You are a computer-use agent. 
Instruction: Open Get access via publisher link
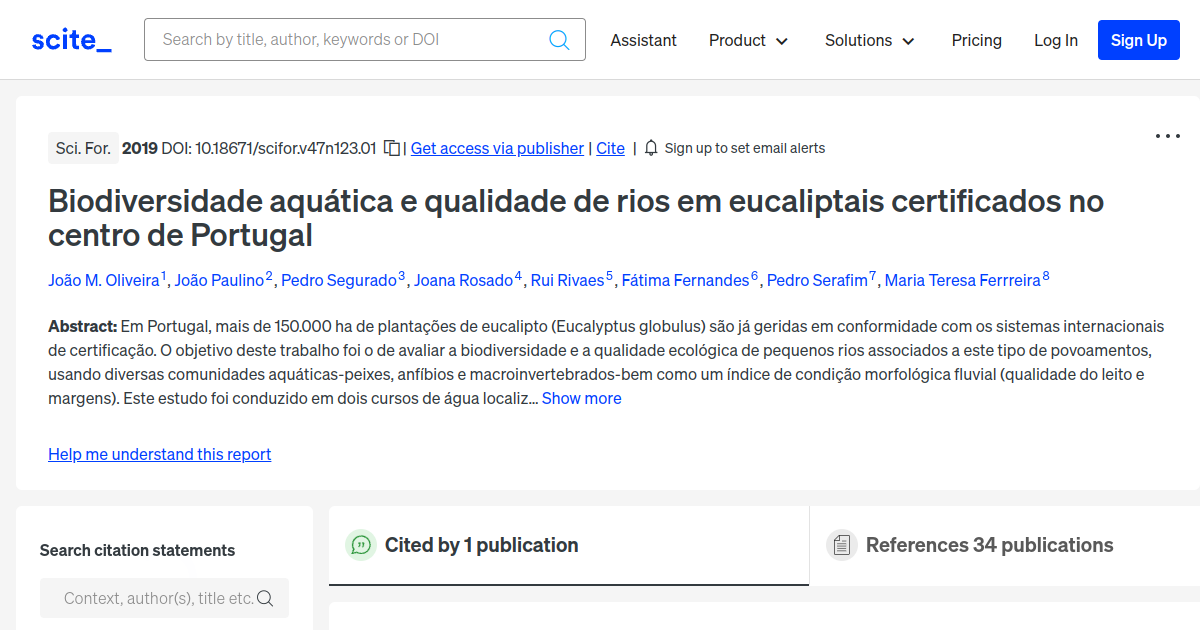click(497, 148)
